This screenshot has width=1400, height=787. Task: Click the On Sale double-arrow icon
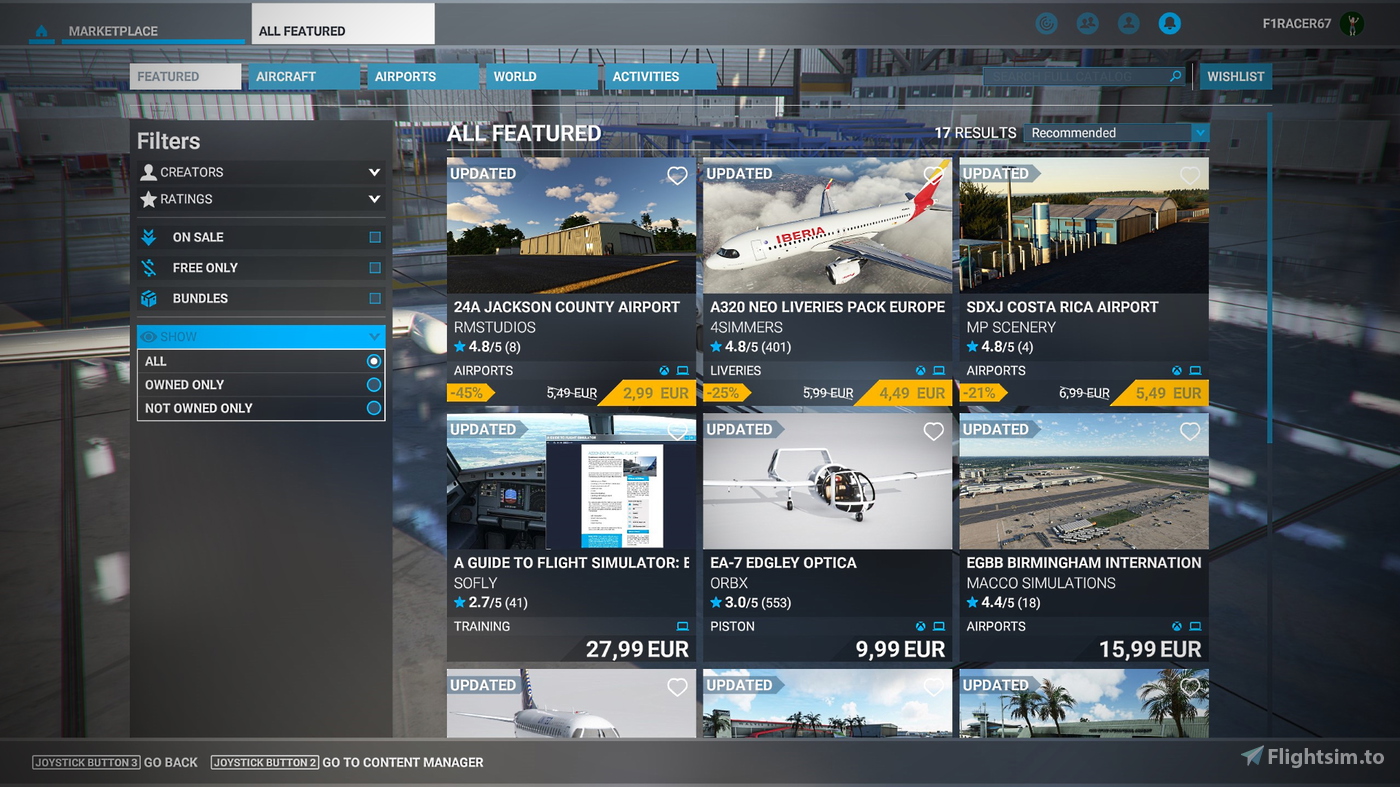click(x=148, y=237)
